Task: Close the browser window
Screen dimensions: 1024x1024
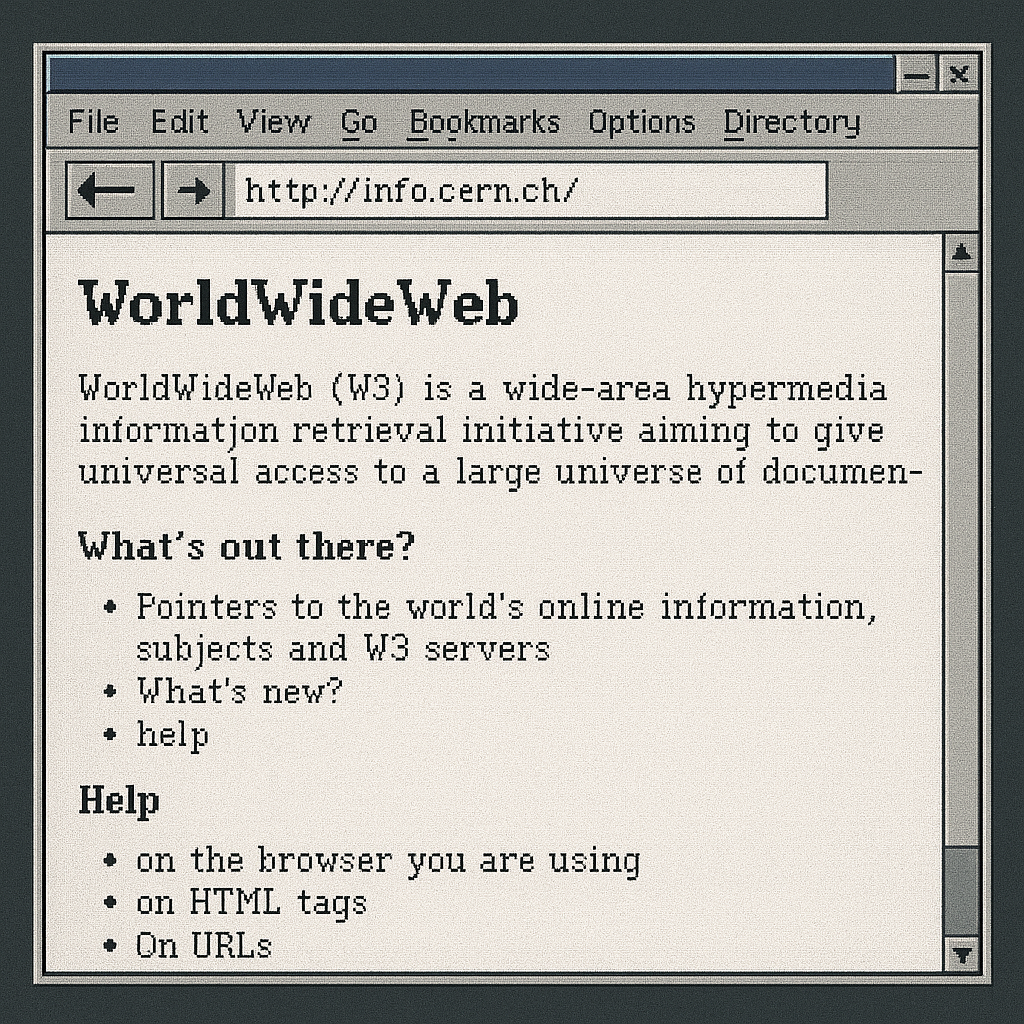Action: point(958,74)
